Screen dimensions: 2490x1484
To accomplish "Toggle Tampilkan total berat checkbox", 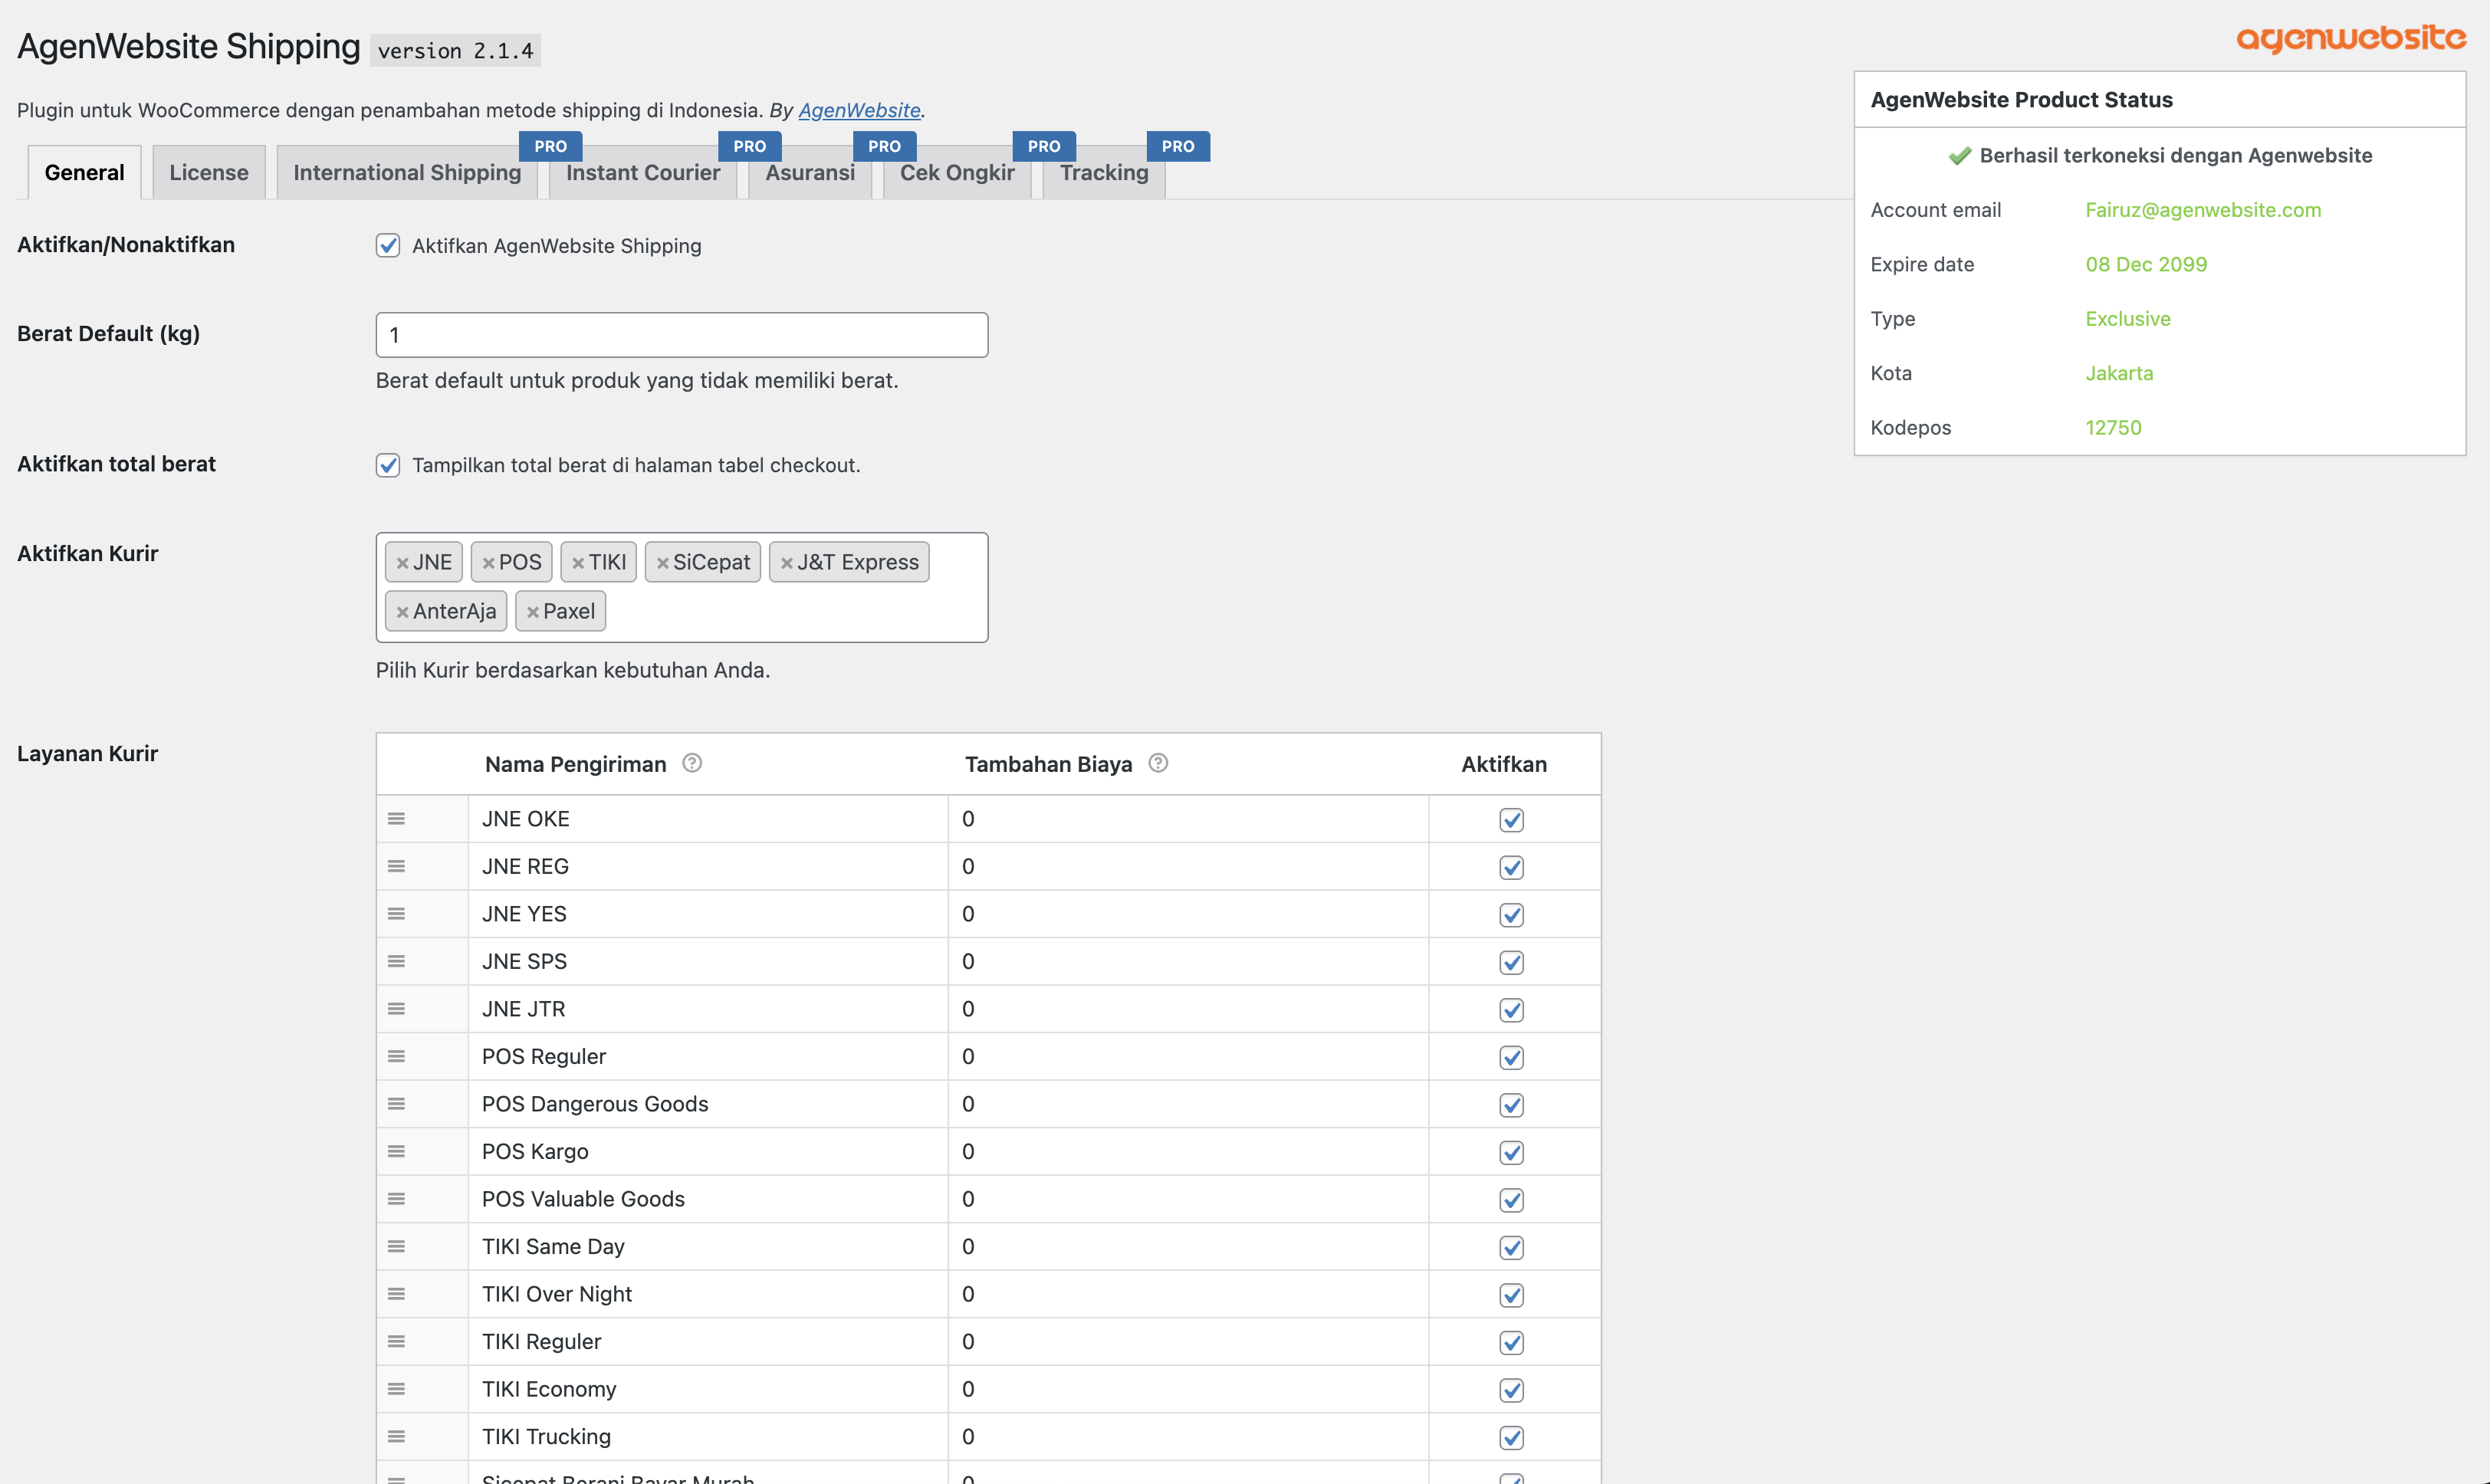I will pos(388,465).
